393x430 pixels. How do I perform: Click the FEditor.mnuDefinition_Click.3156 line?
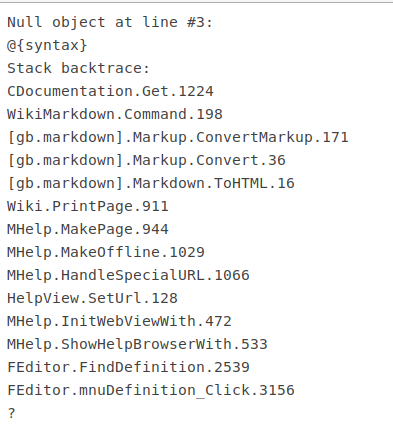click(151, 390)
